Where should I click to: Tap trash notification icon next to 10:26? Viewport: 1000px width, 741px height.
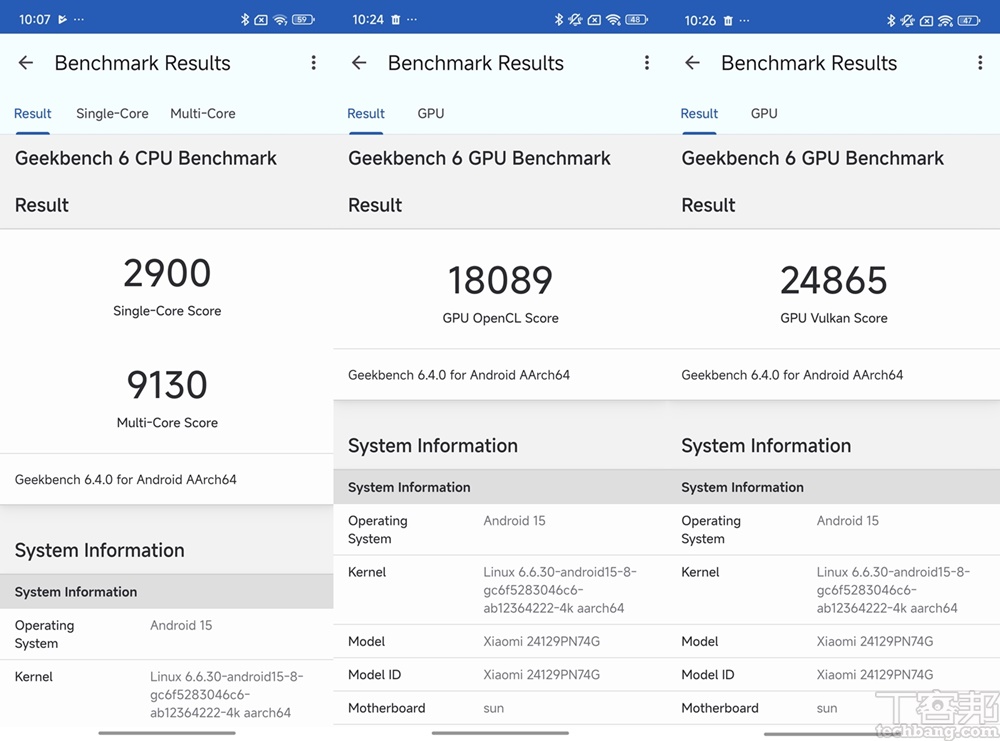728,20
